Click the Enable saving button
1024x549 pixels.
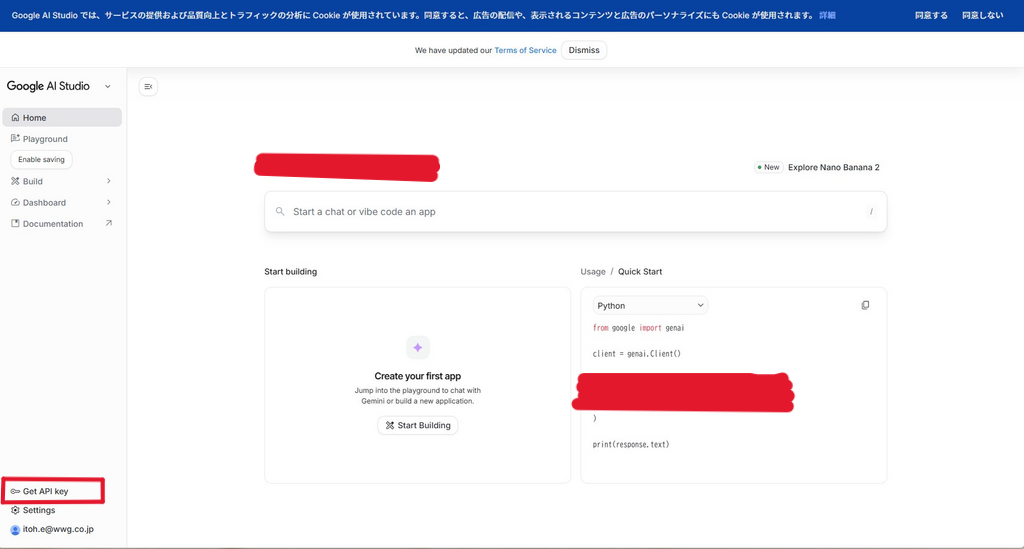(x=41, y=160)
